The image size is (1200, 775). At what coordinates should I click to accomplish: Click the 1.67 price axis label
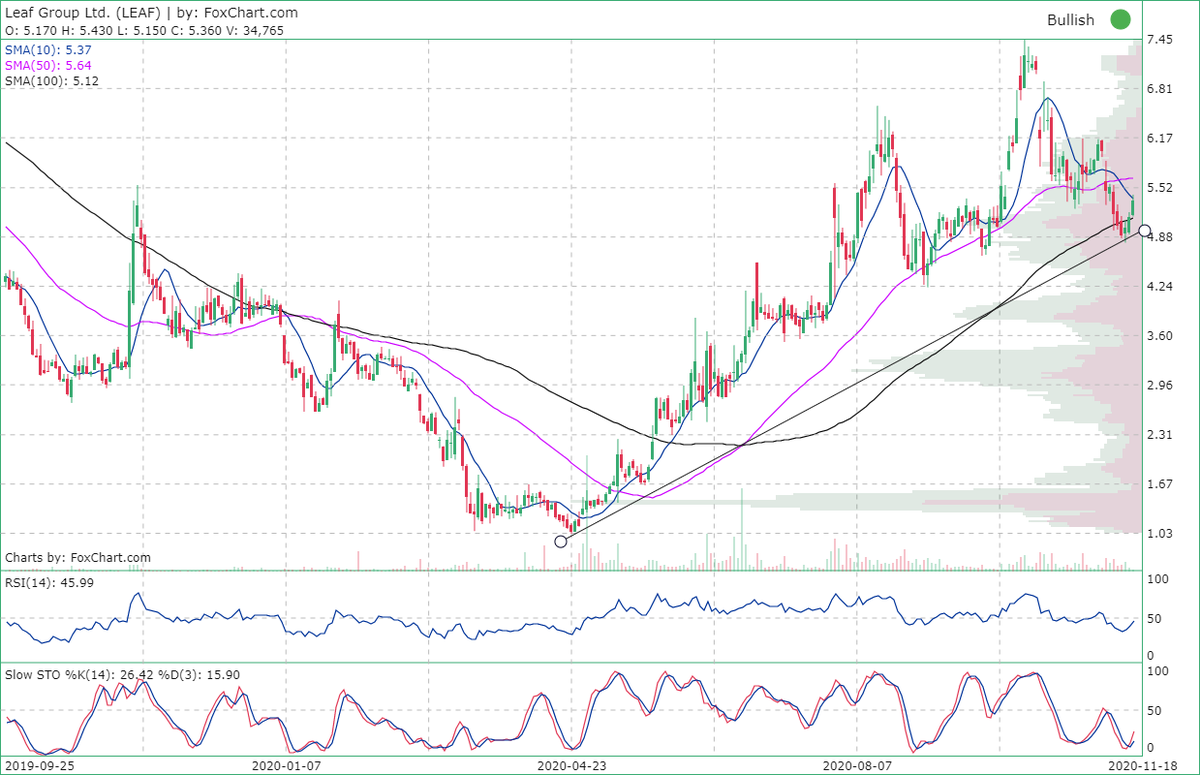tap(1161, 484)
